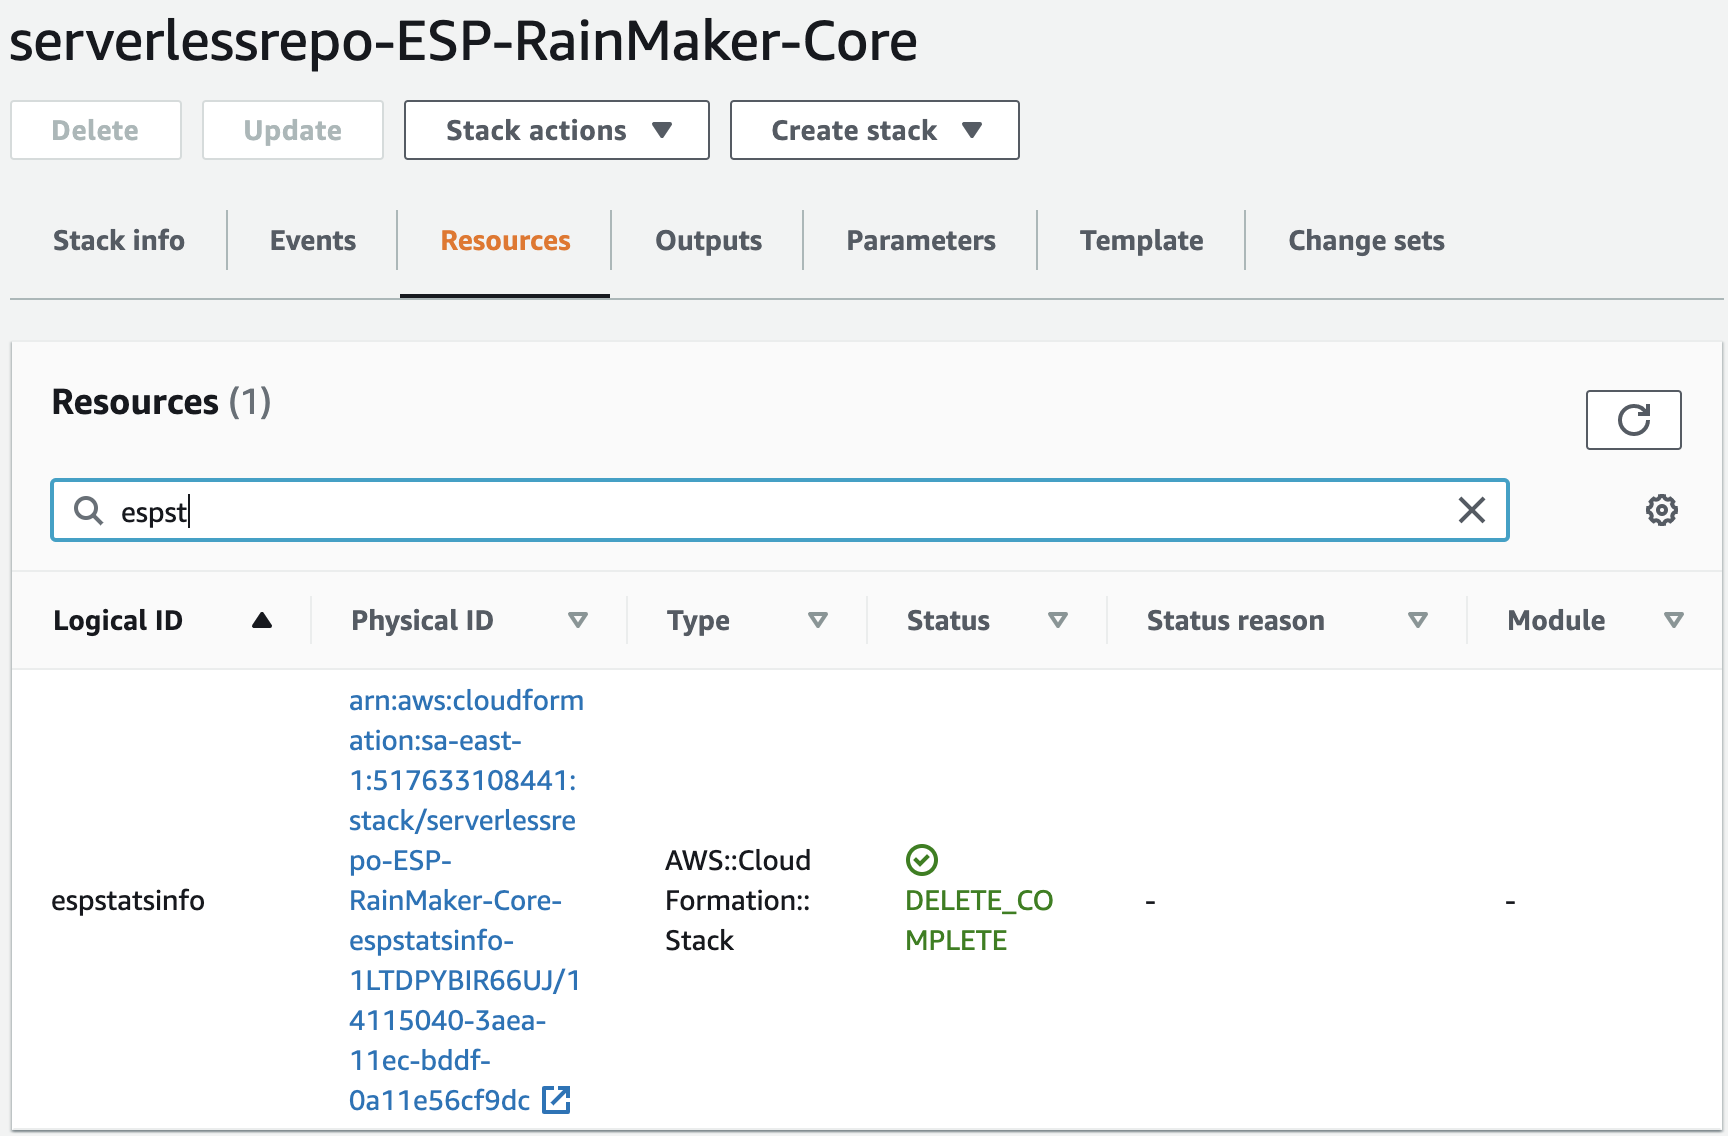Open table preferences gear icon
Screen dimensions: 1728x1136
coord(1662,510)
